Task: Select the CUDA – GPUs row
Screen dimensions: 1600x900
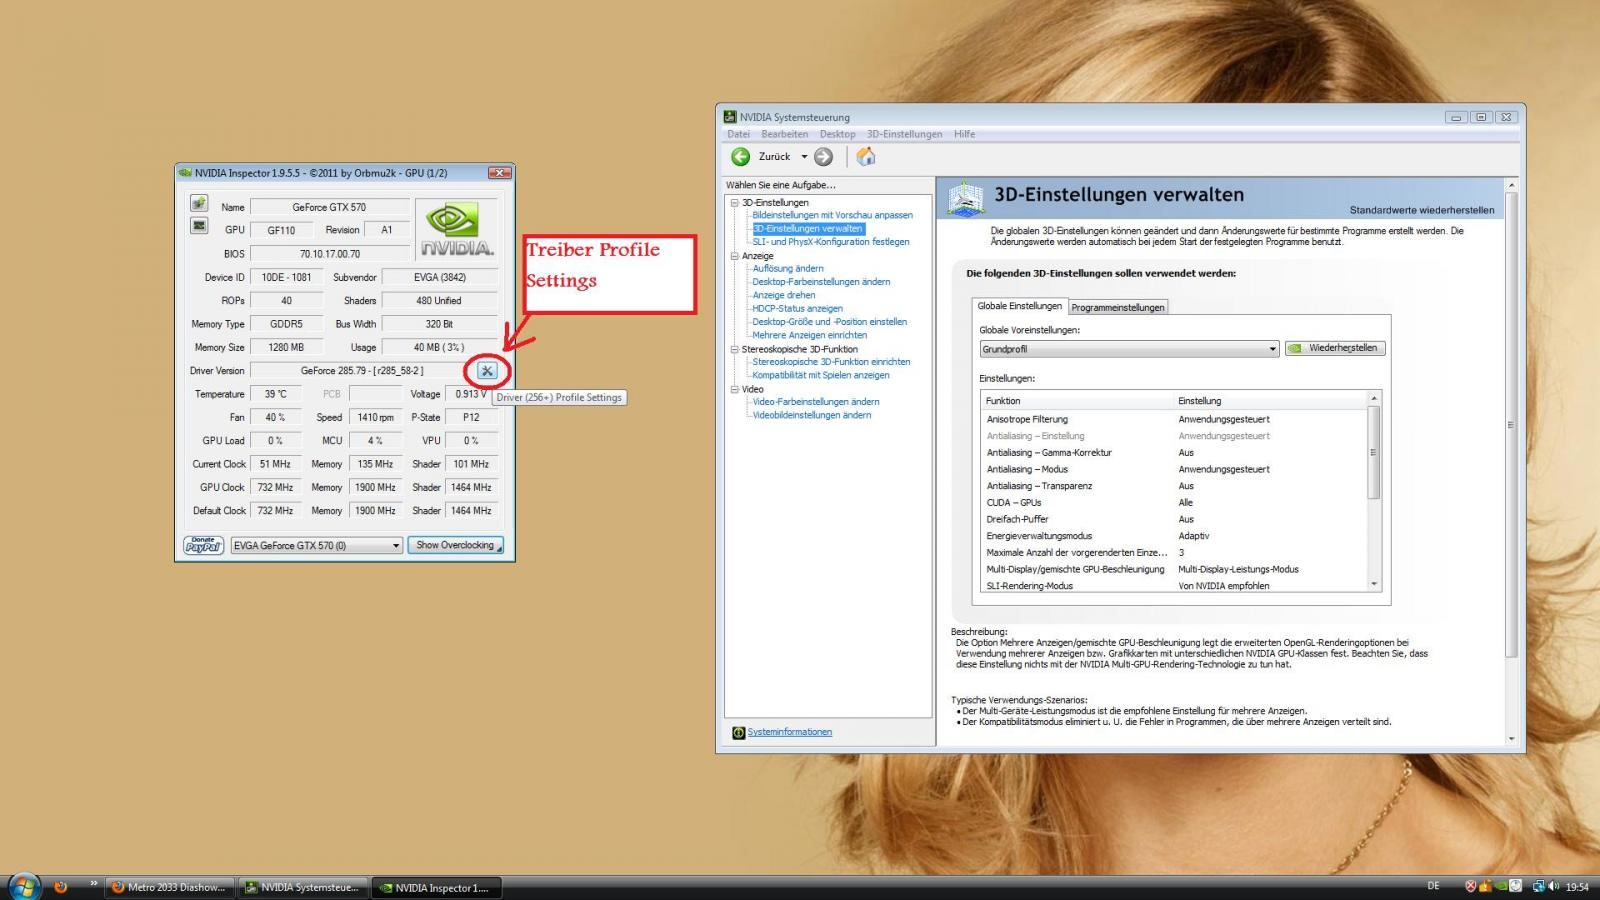Action: tap(1174, 503)
